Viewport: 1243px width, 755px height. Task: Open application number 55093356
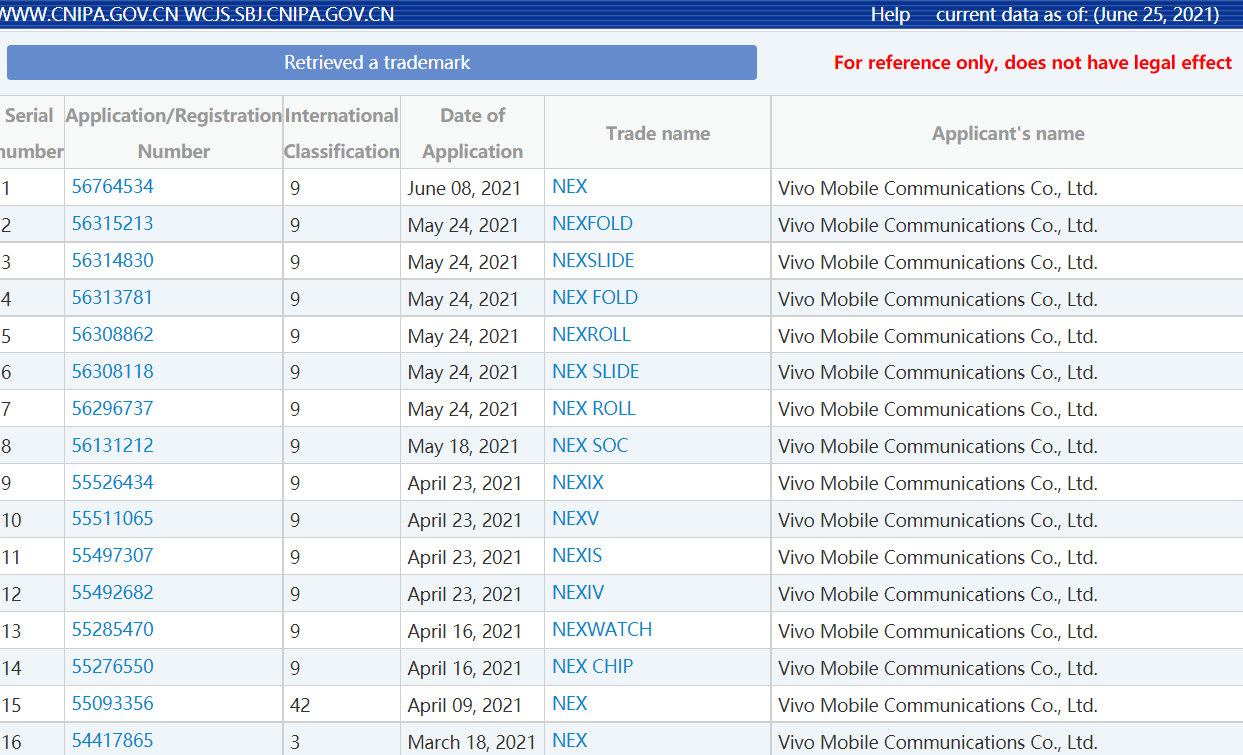[x=113, y=704]
